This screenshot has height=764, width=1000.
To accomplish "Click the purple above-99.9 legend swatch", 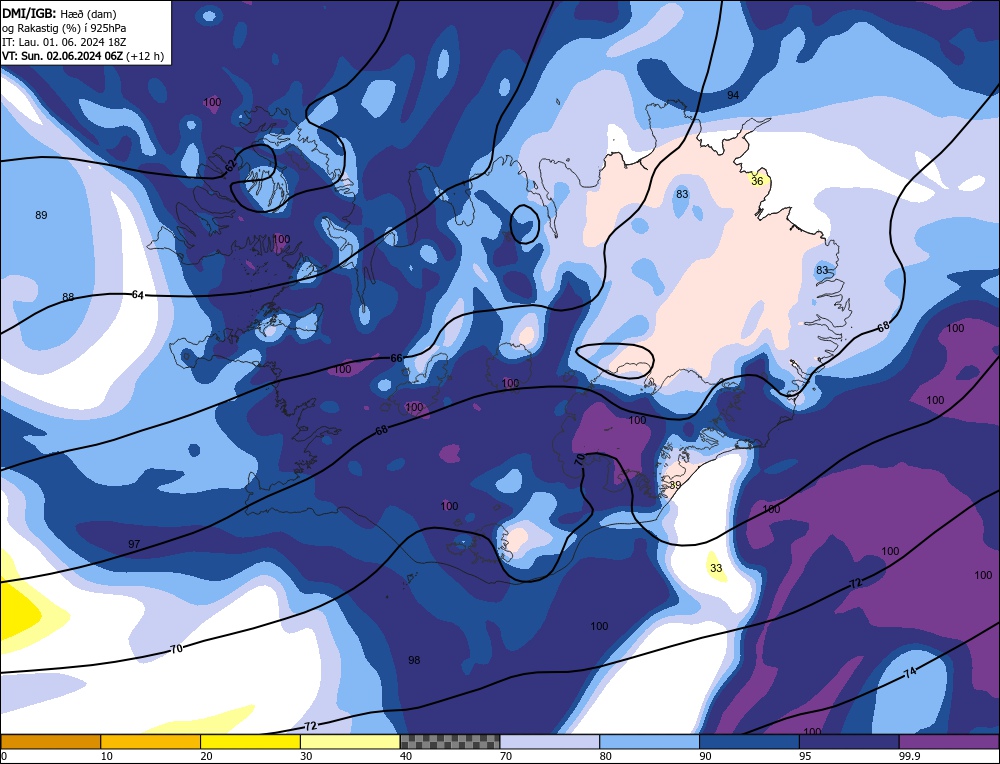I will click(949, 741).
